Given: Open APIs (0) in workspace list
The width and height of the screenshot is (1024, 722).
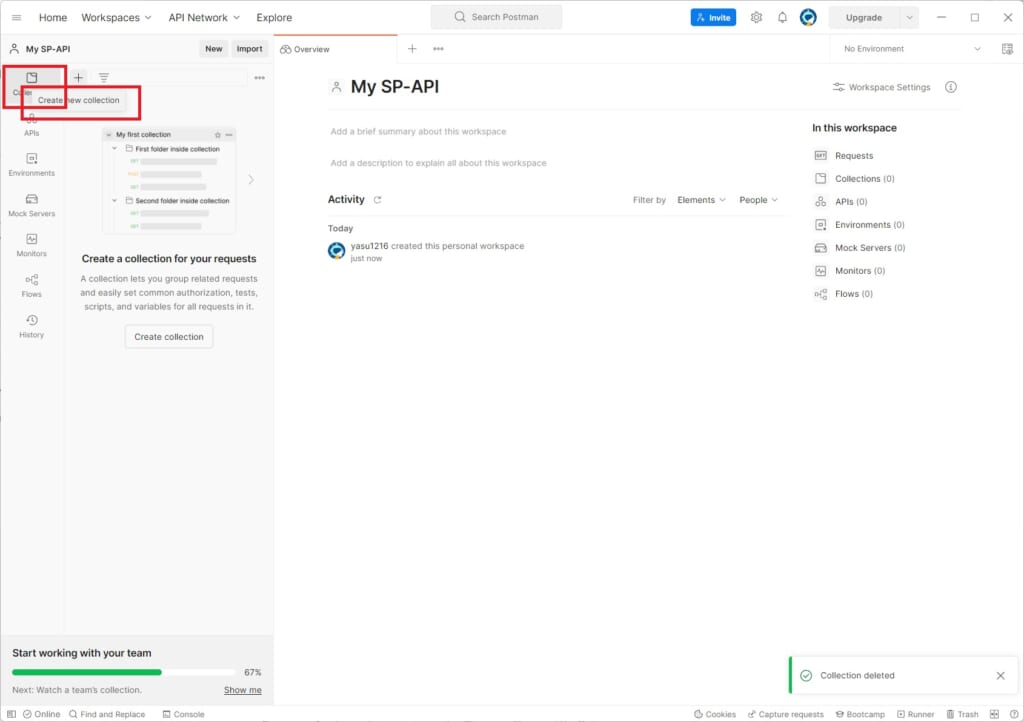Looking at the screenshot, I should click(841, 202).
